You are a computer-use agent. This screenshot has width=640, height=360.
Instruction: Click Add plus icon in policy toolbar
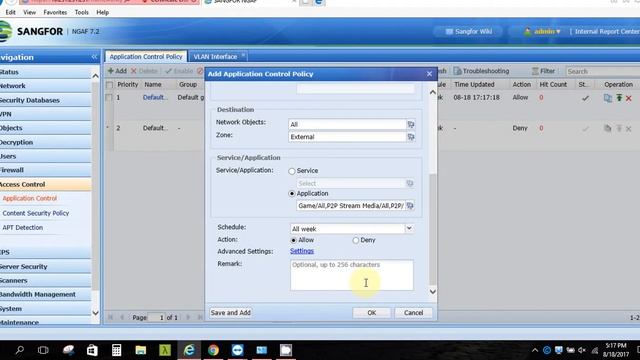coord(111,71)
